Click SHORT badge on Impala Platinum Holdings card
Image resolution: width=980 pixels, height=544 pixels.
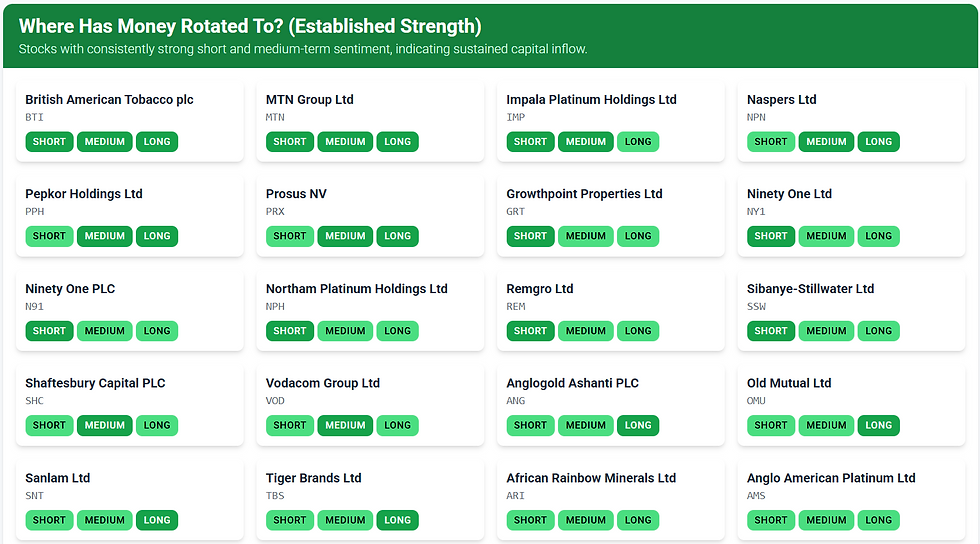[x=531, y=142]
